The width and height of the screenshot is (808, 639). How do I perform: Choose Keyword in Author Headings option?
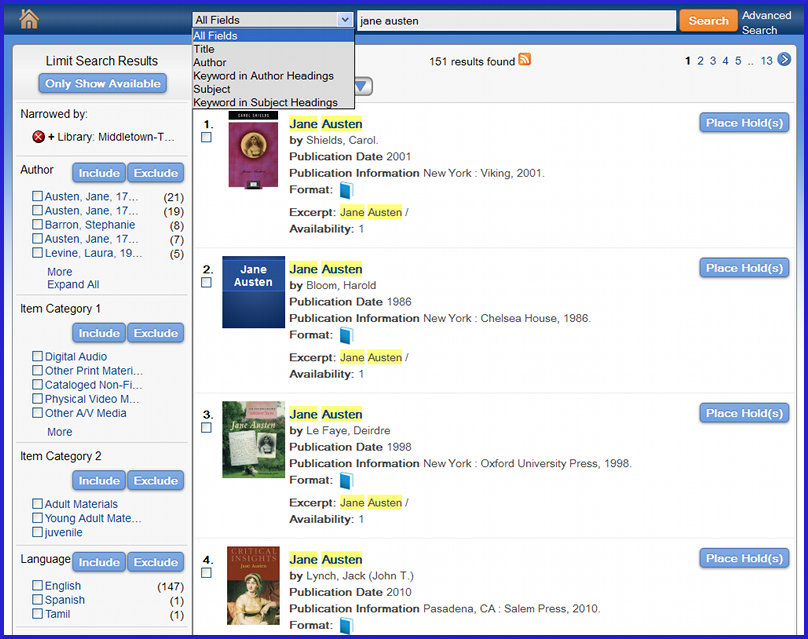tap(273, 76)
